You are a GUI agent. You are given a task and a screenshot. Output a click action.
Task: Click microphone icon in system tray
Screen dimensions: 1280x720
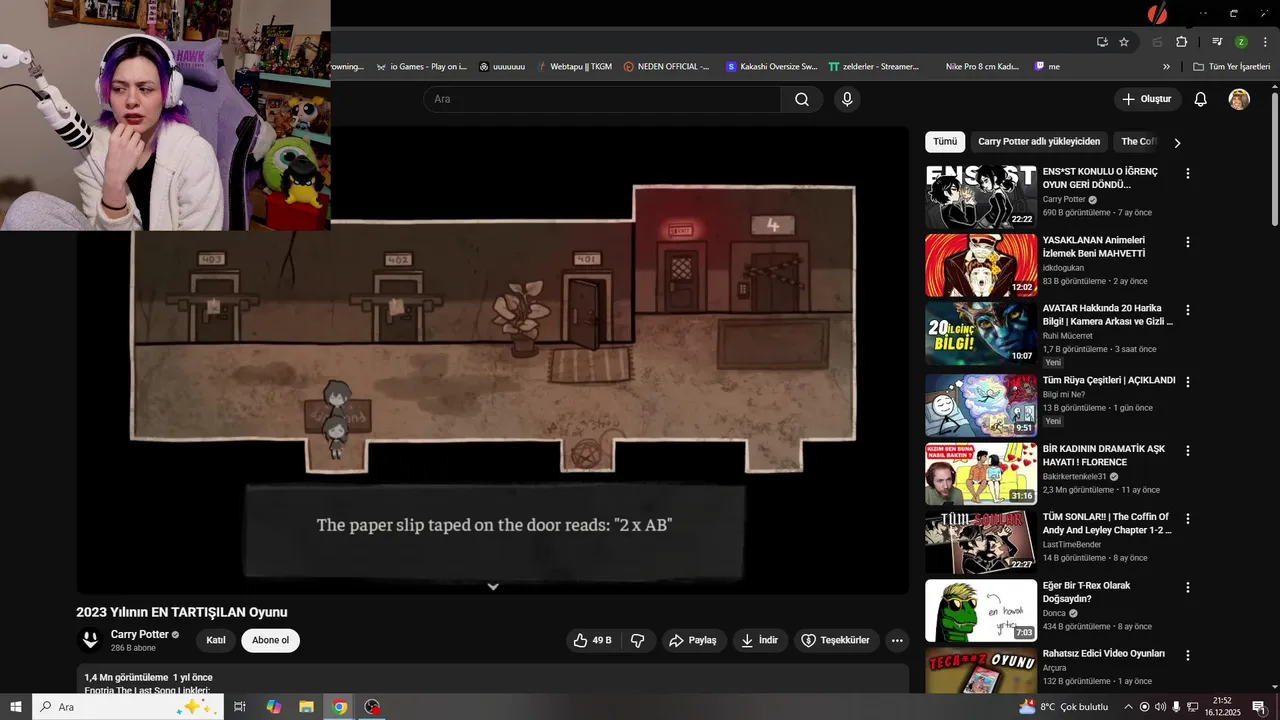[x=1176, y=707]
